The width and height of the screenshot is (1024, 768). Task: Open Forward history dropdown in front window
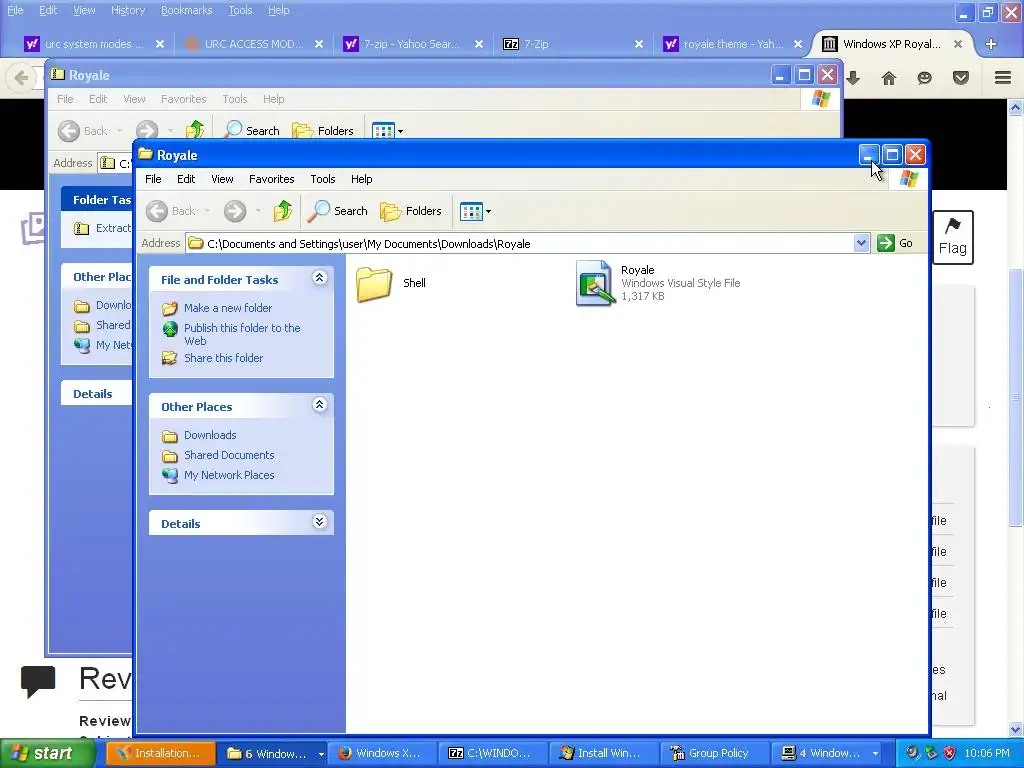pyautogui.click(x=259, y=211)
